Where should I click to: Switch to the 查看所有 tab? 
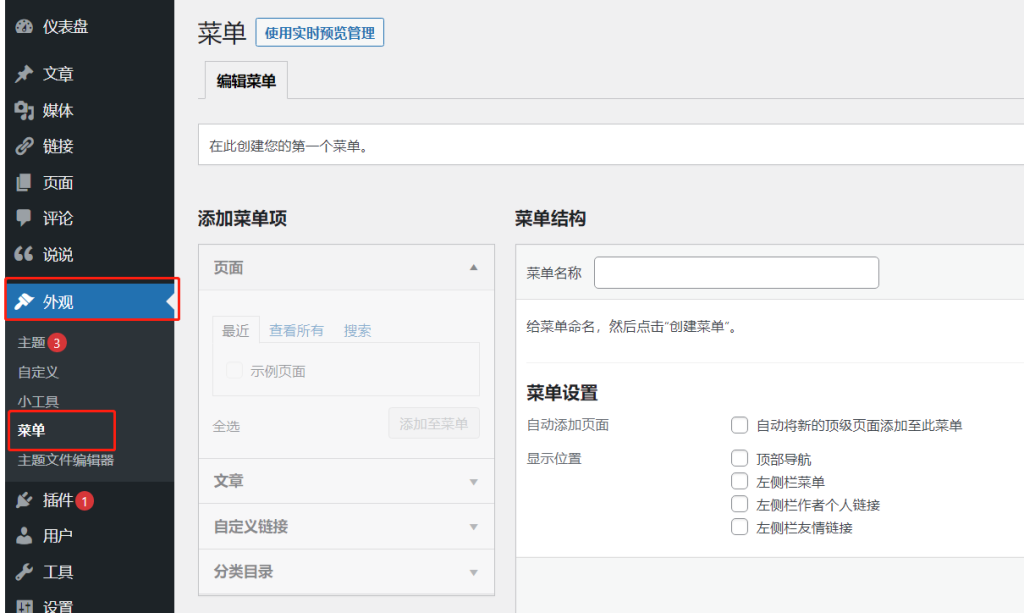click(x=296, y=331)
